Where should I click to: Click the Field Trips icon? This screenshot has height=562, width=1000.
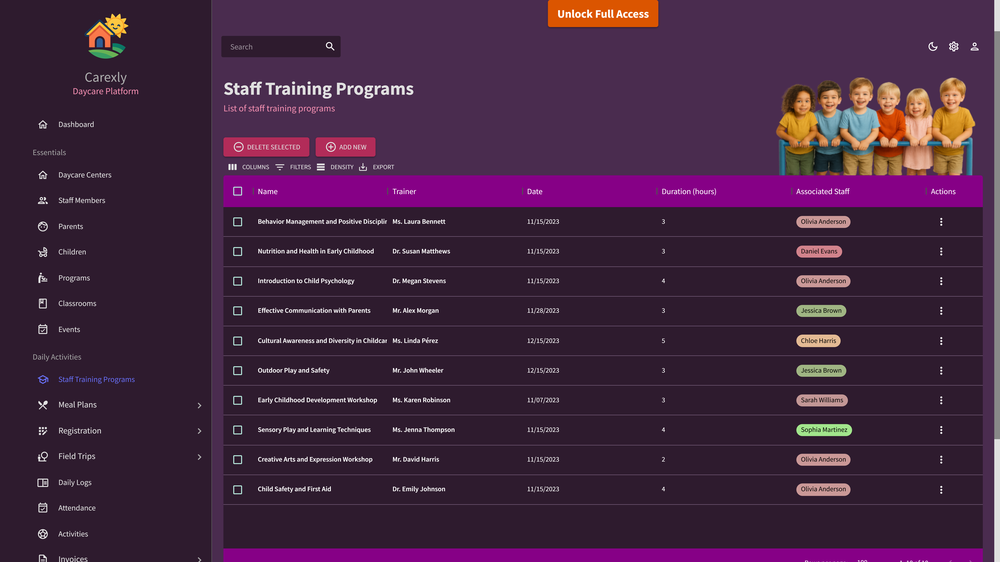43,457
